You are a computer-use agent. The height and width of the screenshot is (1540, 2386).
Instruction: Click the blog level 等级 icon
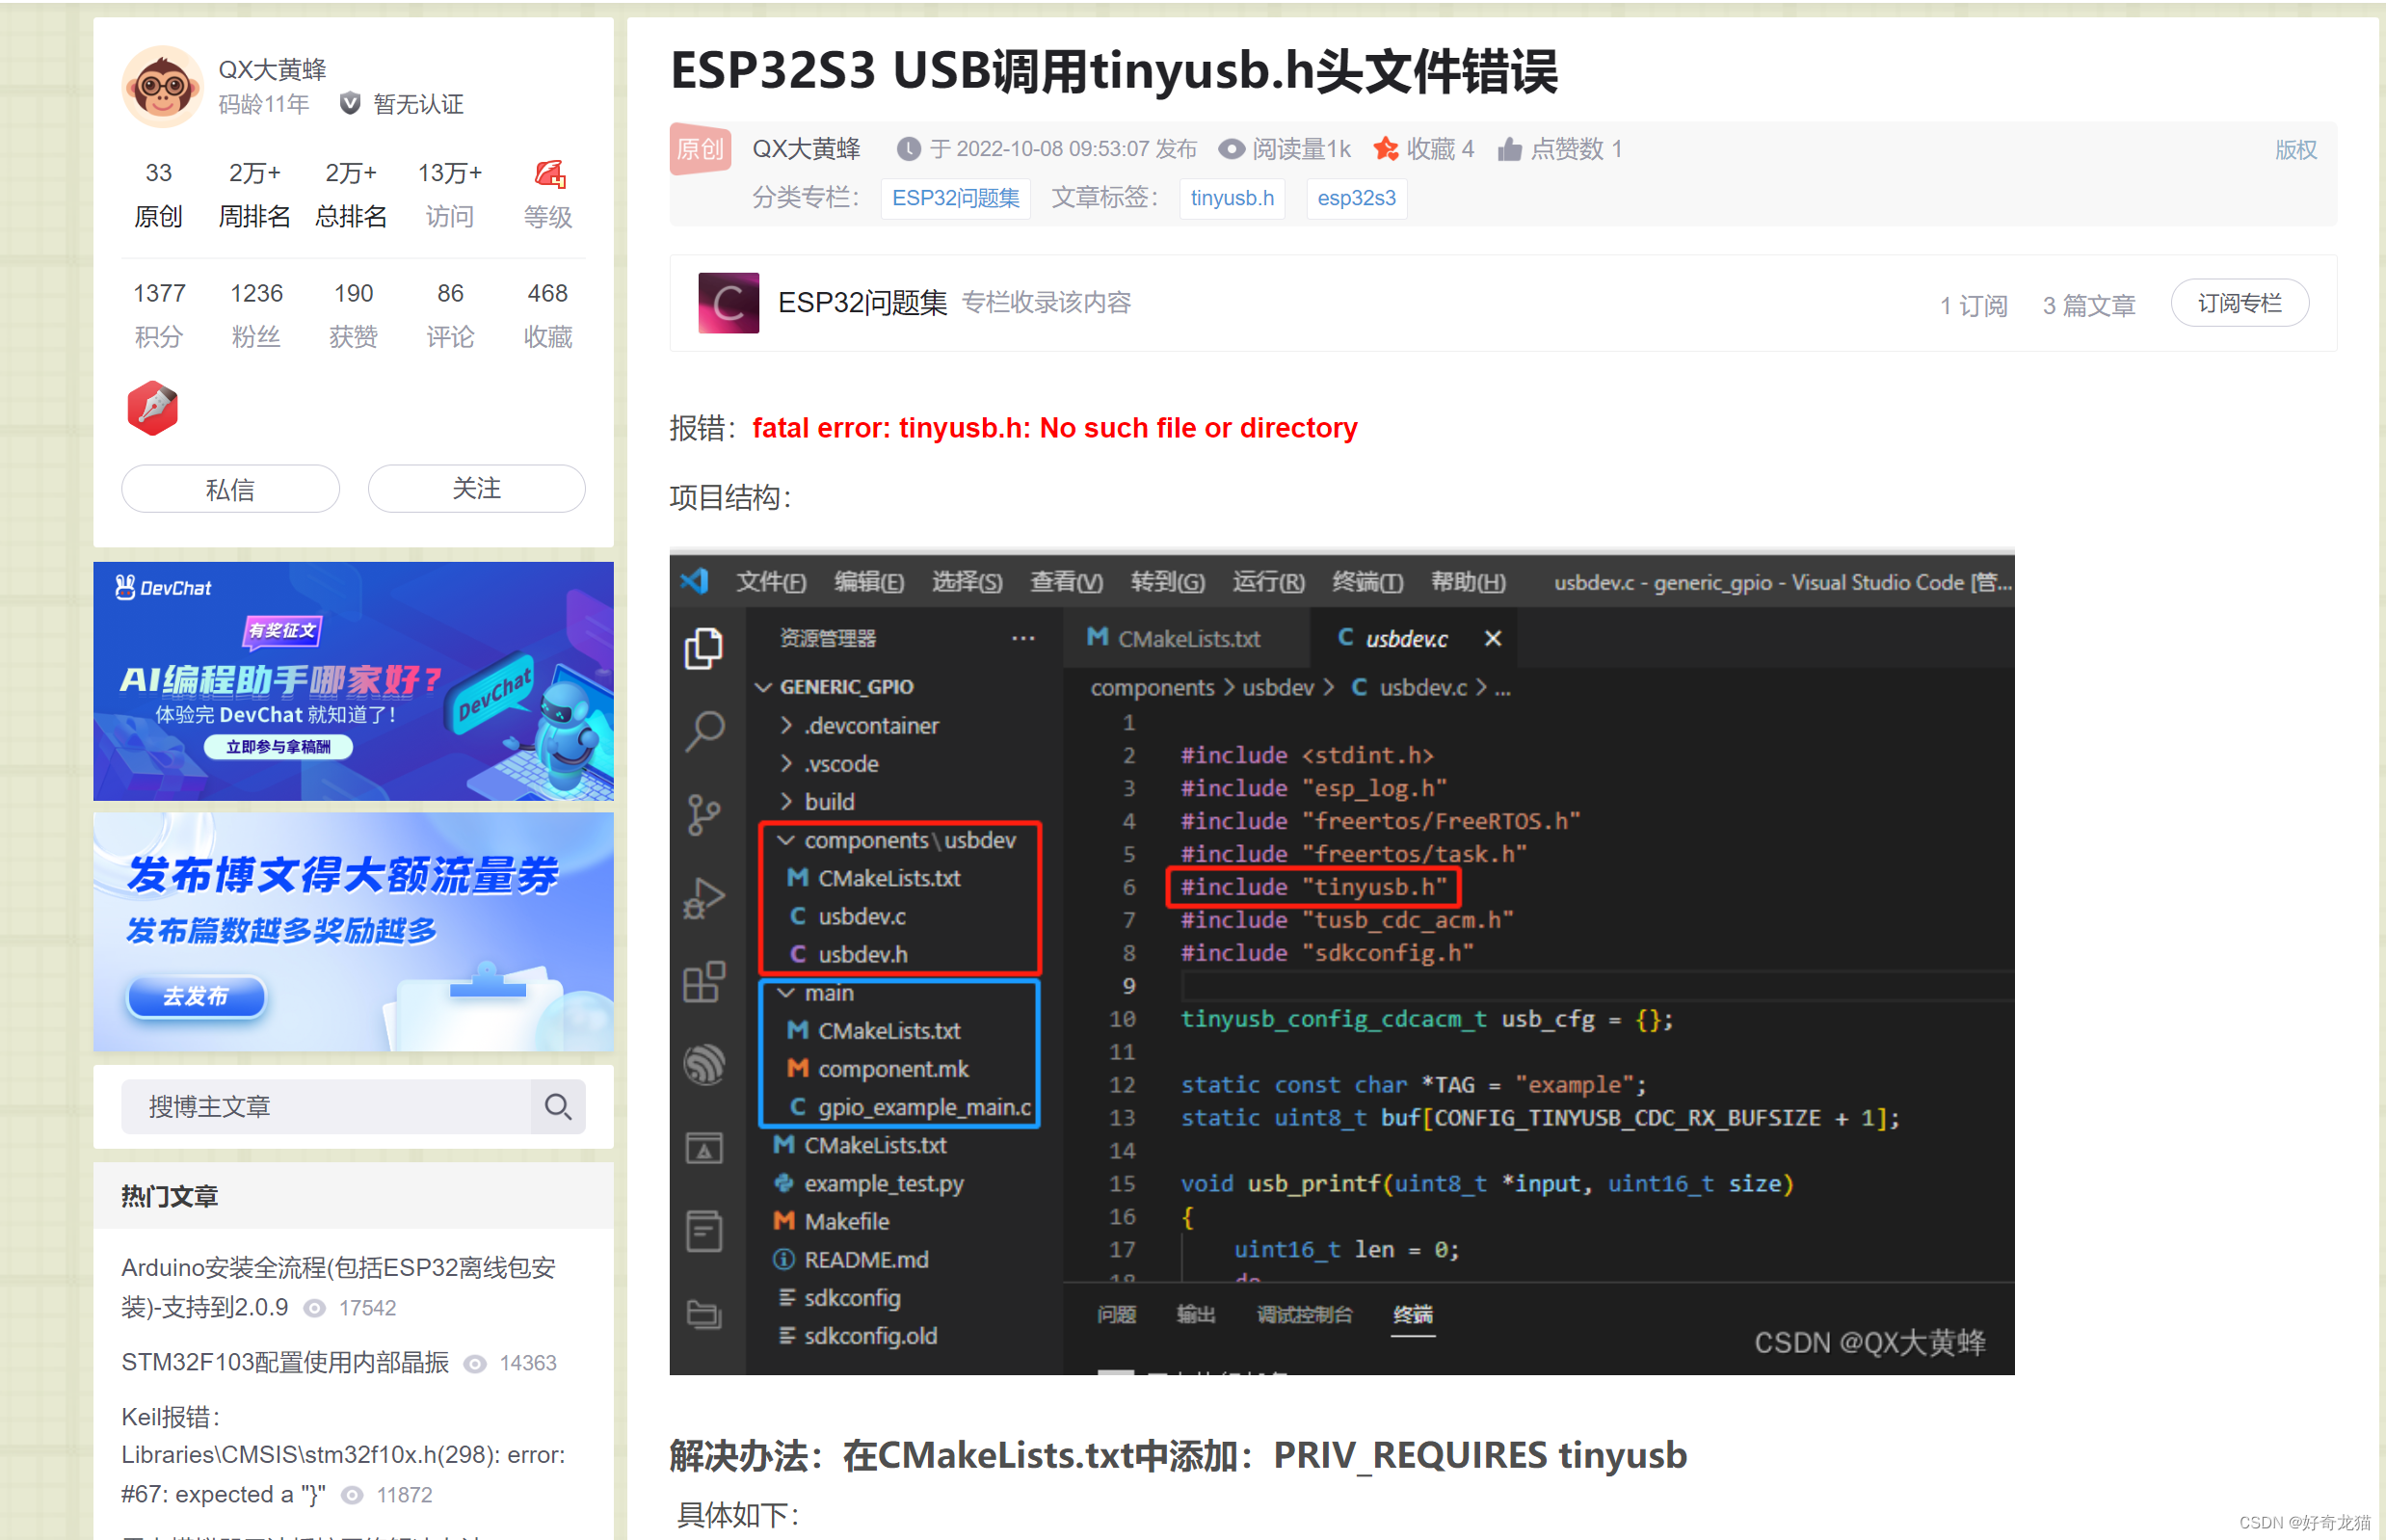(548, 173)
